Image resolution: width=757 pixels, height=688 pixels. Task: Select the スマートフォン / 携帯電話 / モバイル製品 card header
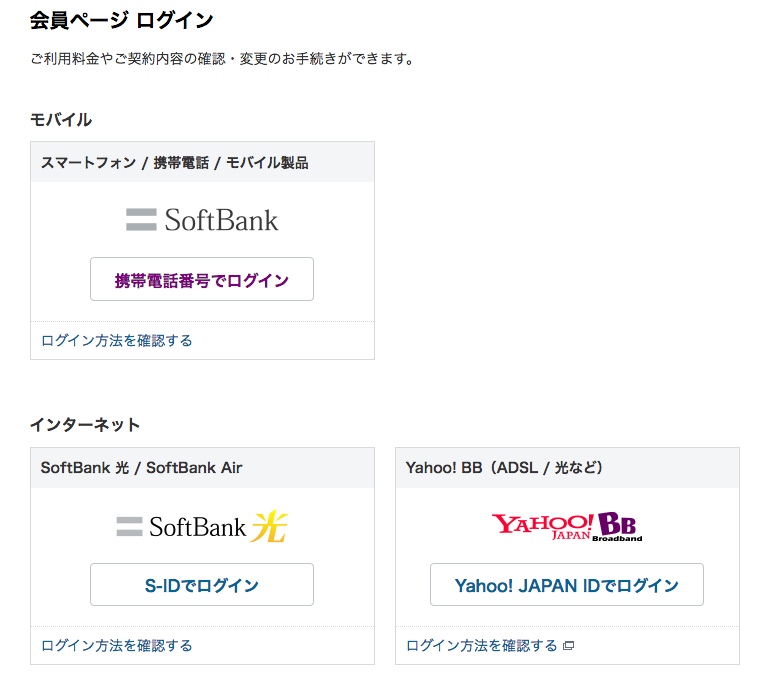click(175, 162)
